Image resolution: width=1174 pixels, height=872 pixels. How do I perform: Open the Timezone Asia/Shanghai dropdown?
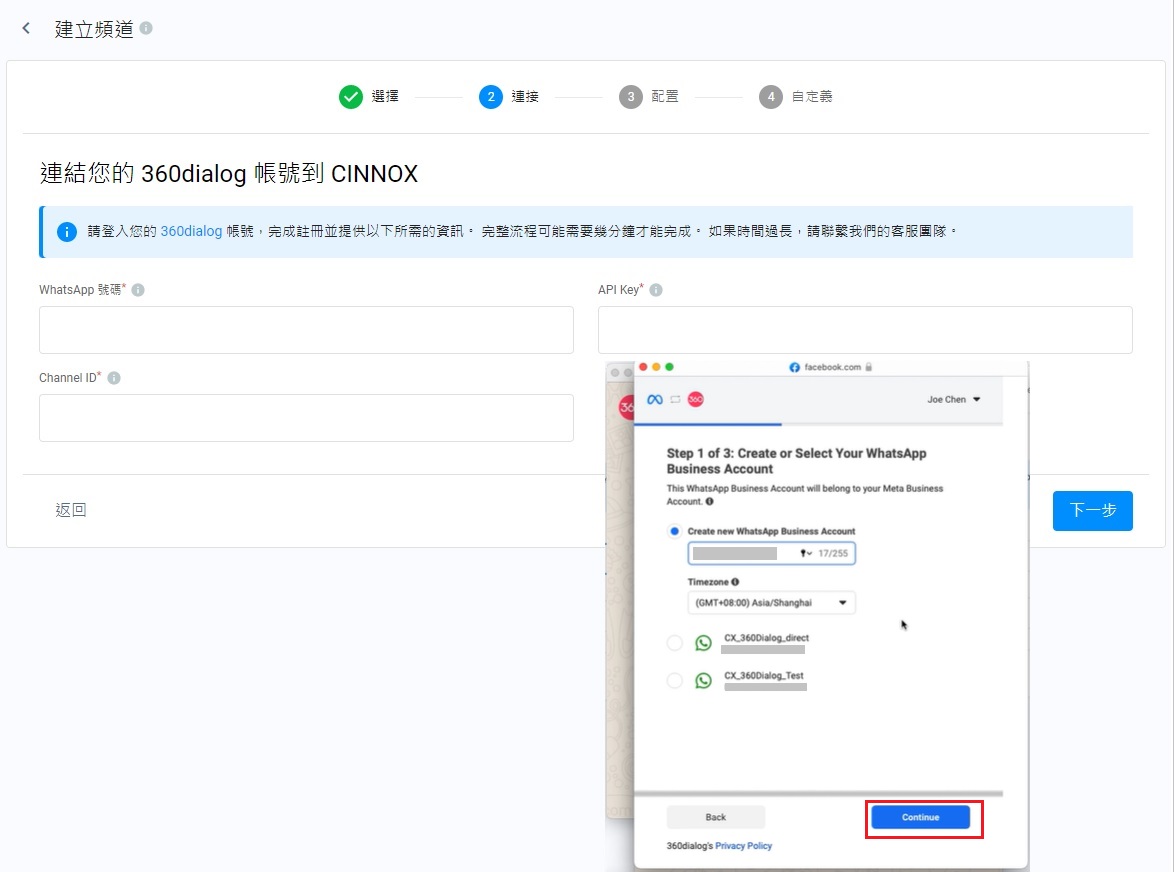coord(771,603)
